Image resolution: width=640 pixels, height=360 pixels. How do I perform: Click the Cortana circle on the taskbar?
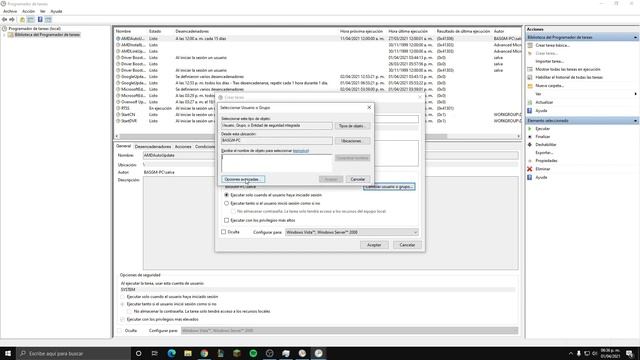click(138, 353)
